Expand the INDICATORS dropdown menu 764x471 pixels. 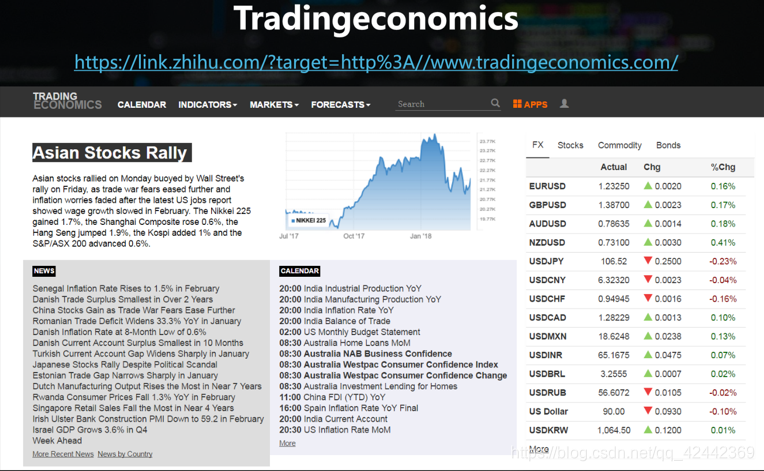click(x=208, y=105)
